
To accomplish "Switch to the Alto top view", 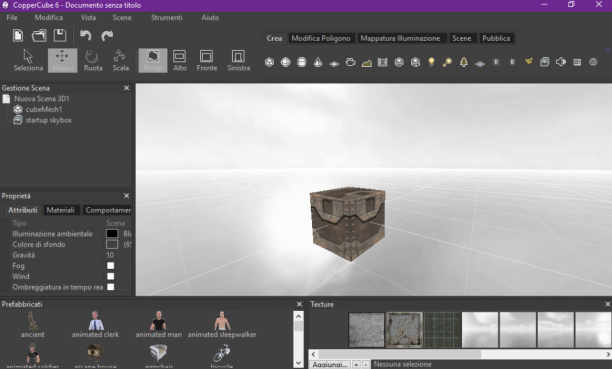I will point(180,61).
